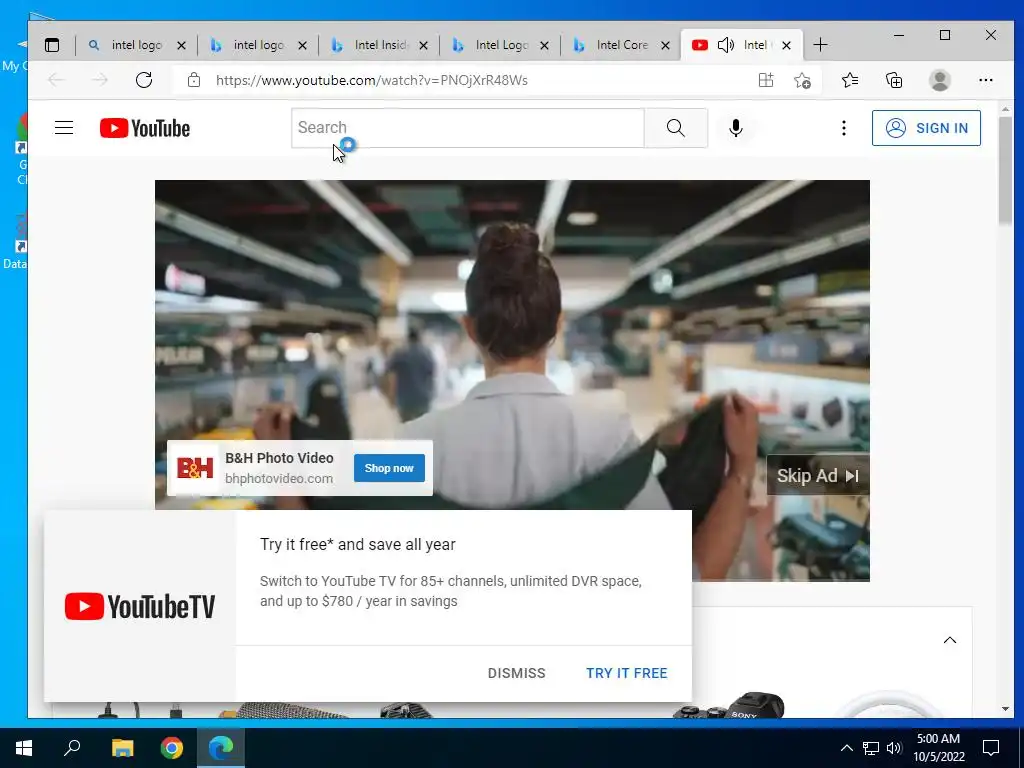Viewport: 1024px width, 768px height.
Task: Go to YouTube home via logo
Action: coord(145,128)
